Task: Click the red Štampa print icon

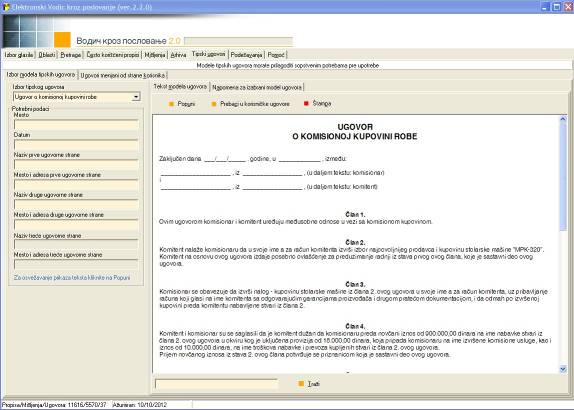Action: pos(306,104)
